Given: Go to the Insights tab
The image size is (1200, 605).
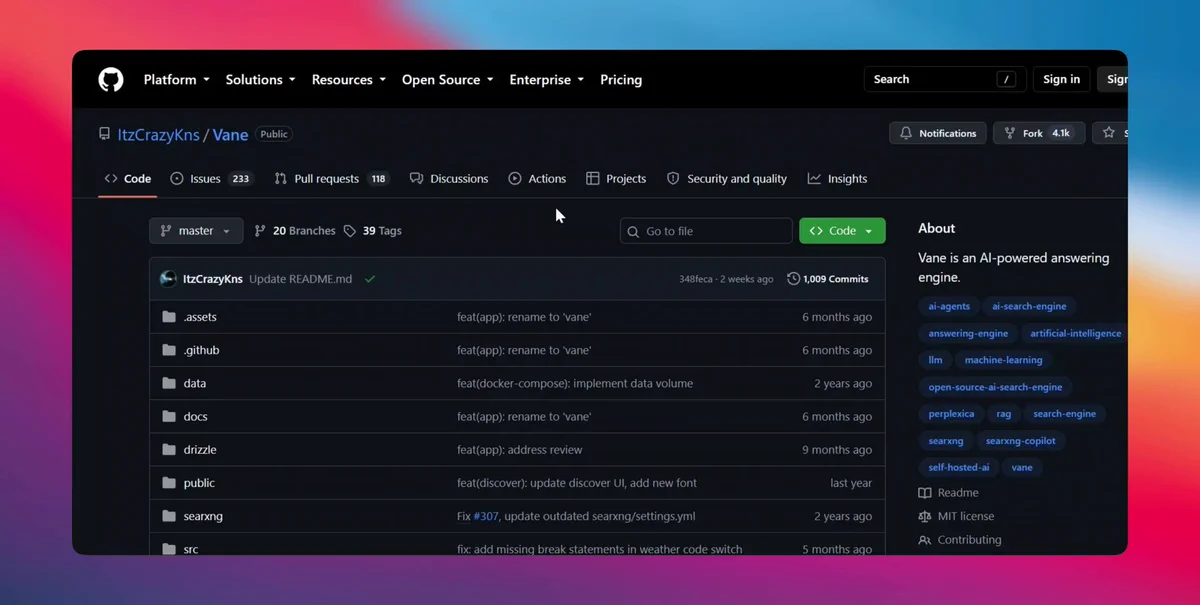Looking at the screenshot, I should (838, 179).
